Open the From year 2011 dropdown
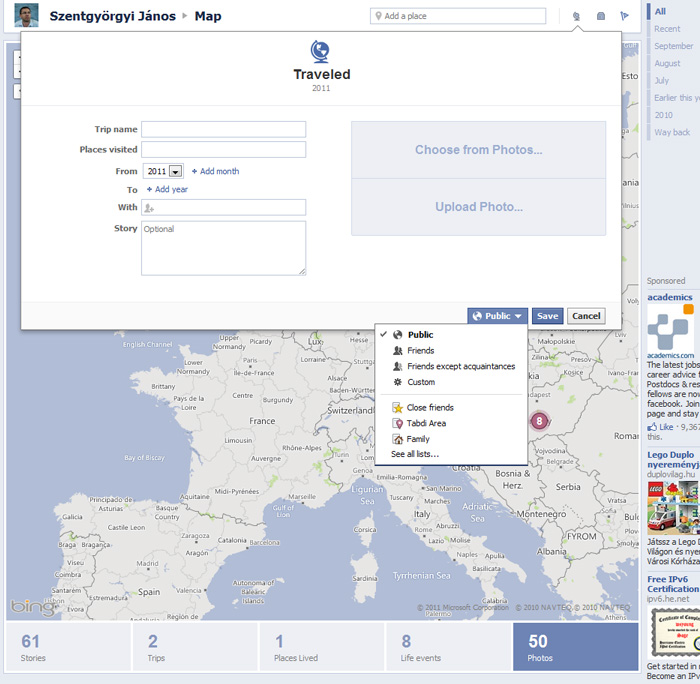 click(163, 171)
